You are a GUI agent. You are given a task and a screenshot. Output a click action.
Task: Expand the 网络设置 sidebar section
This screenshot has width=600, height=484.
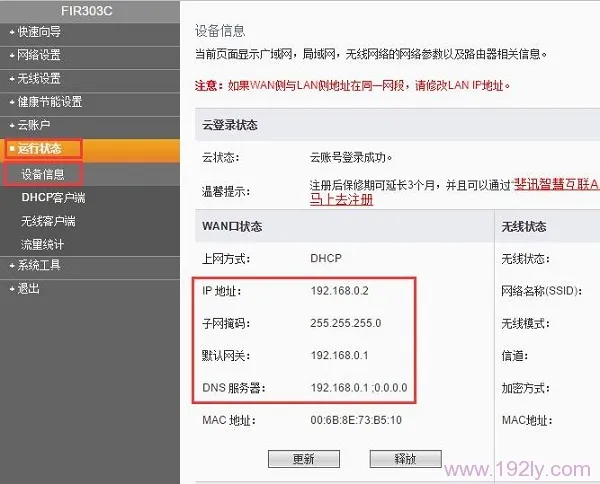point(40,55)
